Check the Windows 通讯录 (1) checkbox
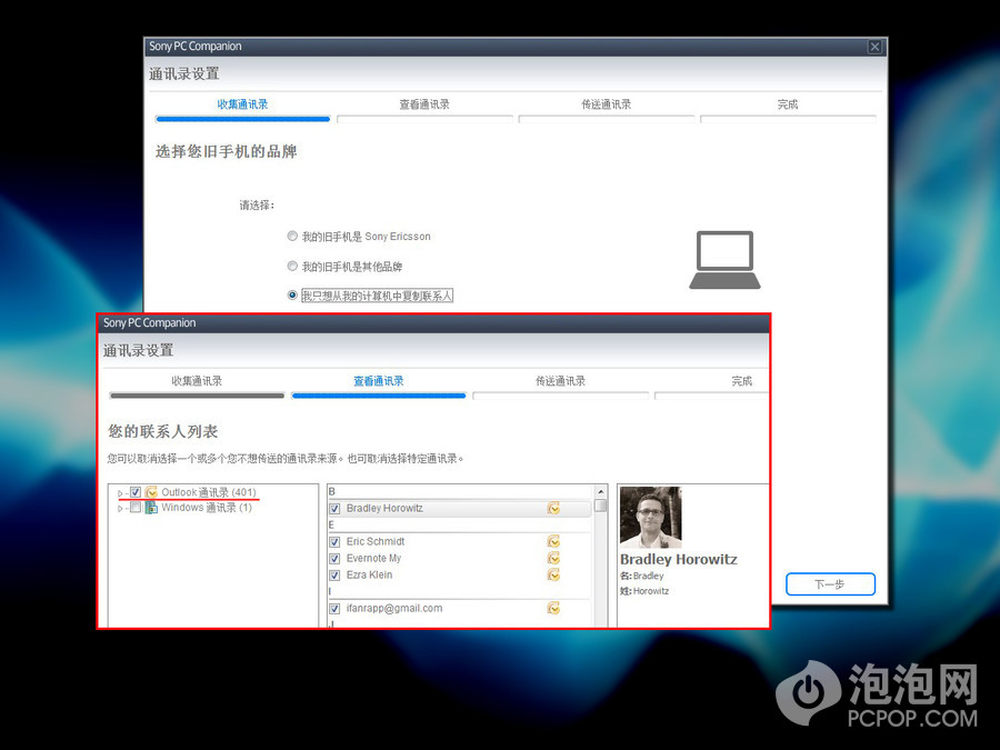The height and width of the screenshot is (750, 1000). (135, 508)
